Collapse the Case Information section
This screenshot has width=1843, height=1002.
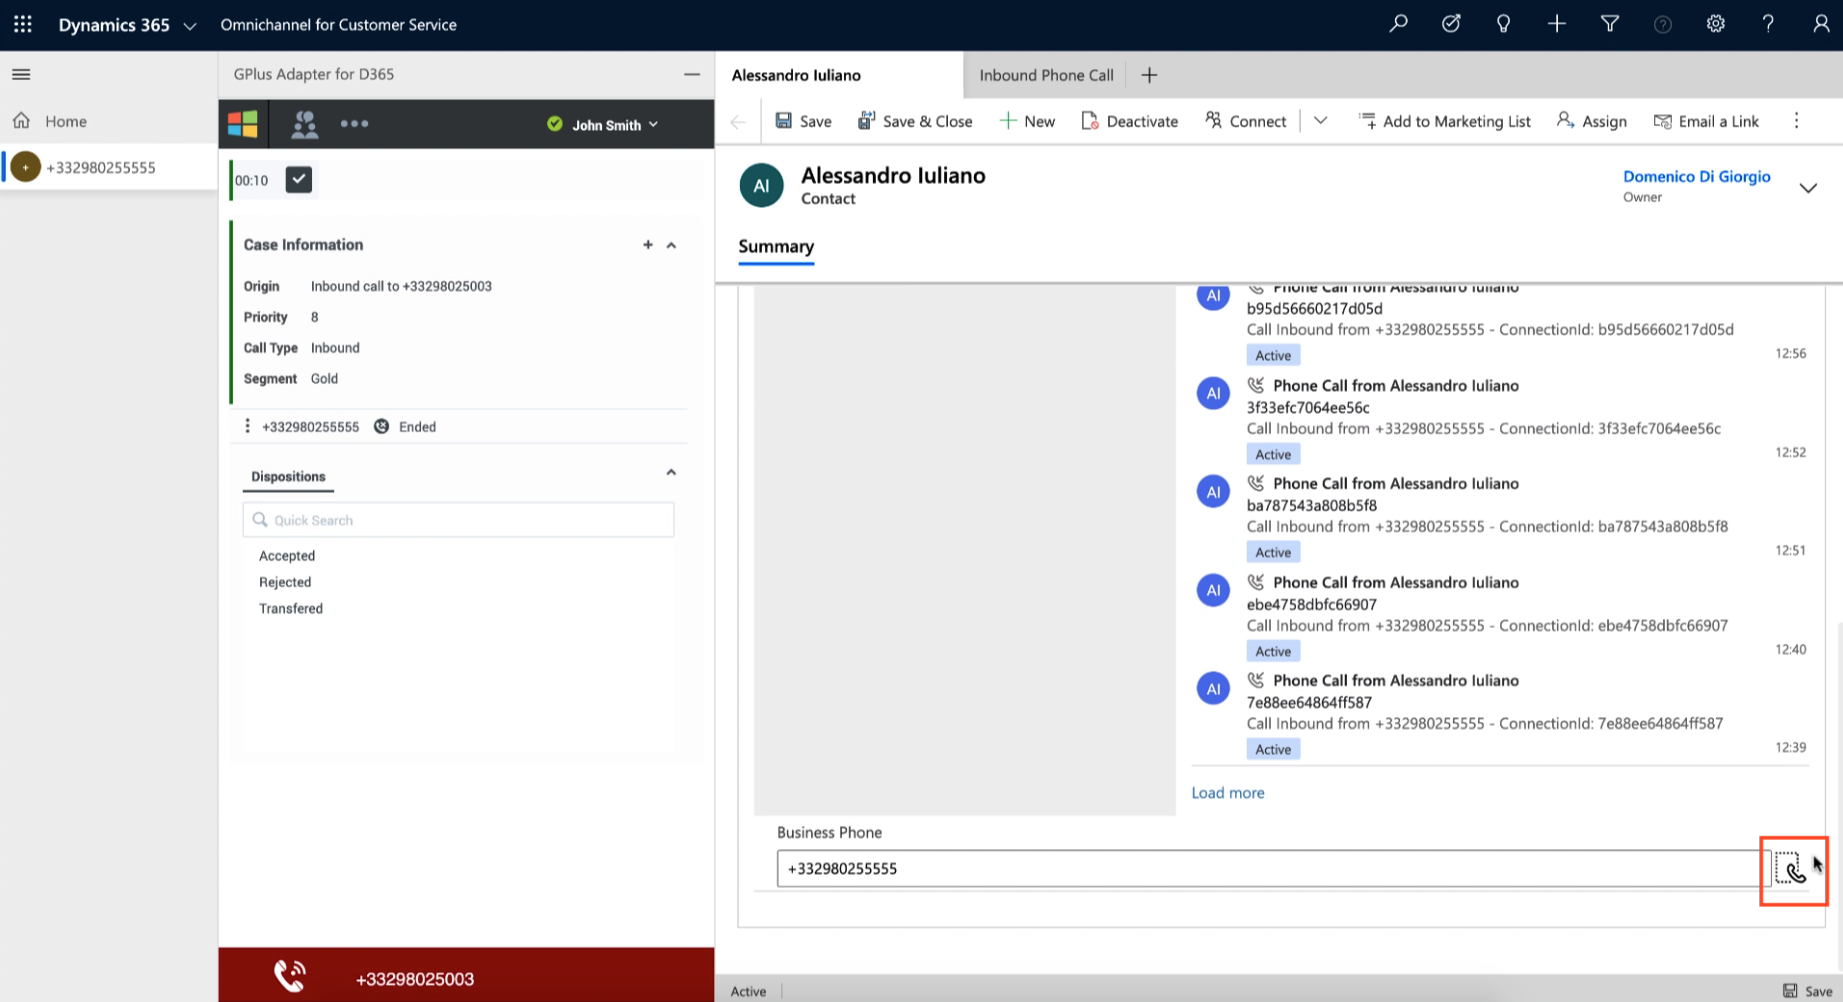pyautogui.click(x=671, y=245)
